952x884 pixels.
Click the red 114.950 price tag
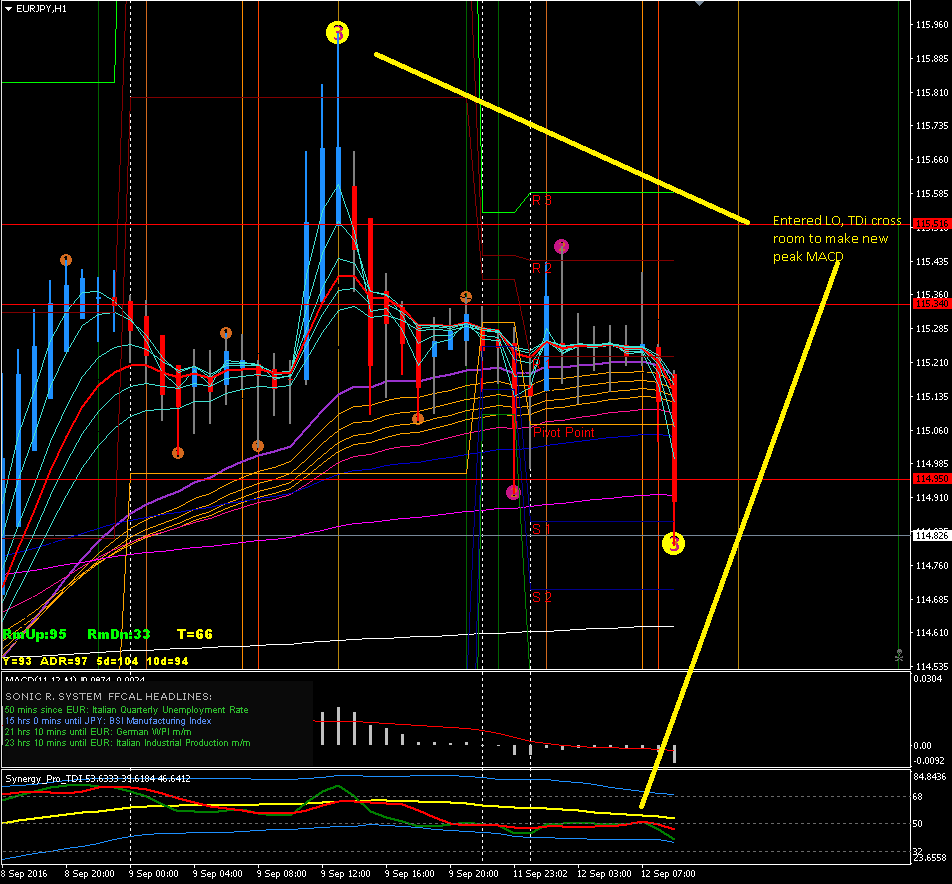[931, 479]
